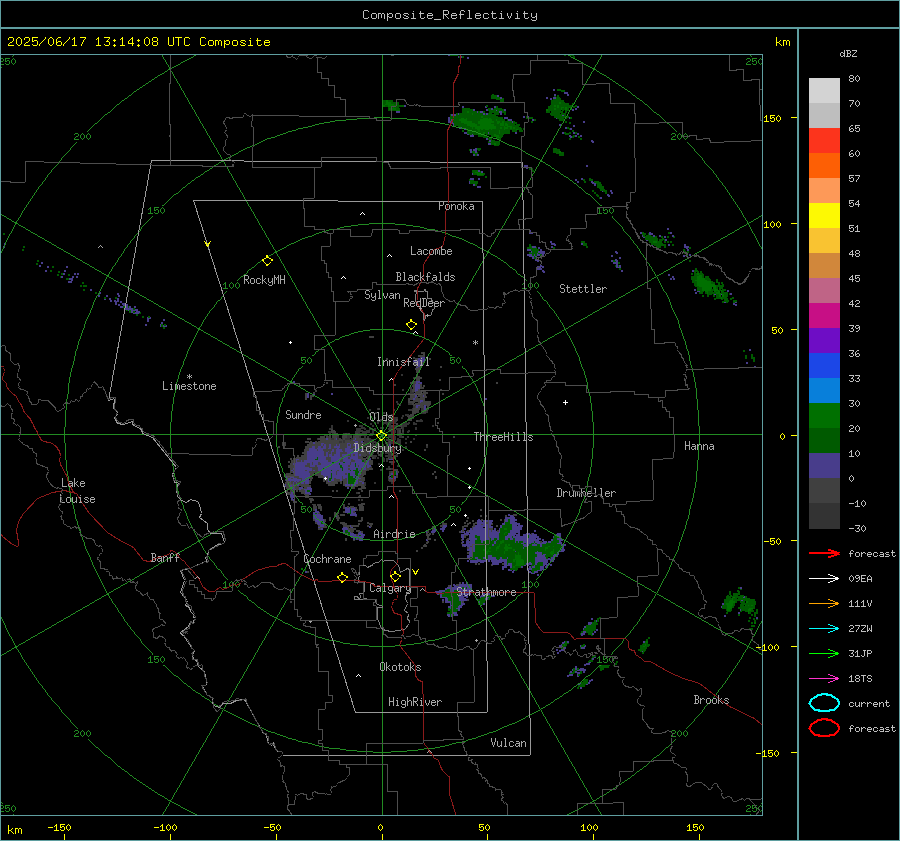Click the Blackfalds label
900x841 pixels.
[x=425, y=277]
